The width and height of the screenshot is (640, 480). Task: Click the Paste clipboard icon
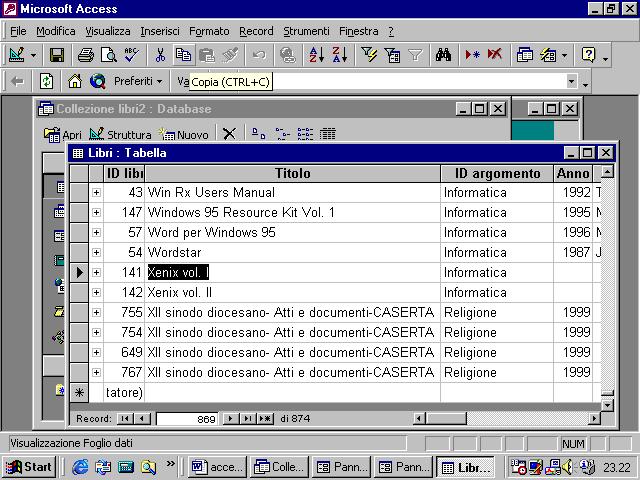(x=207, y=55)
